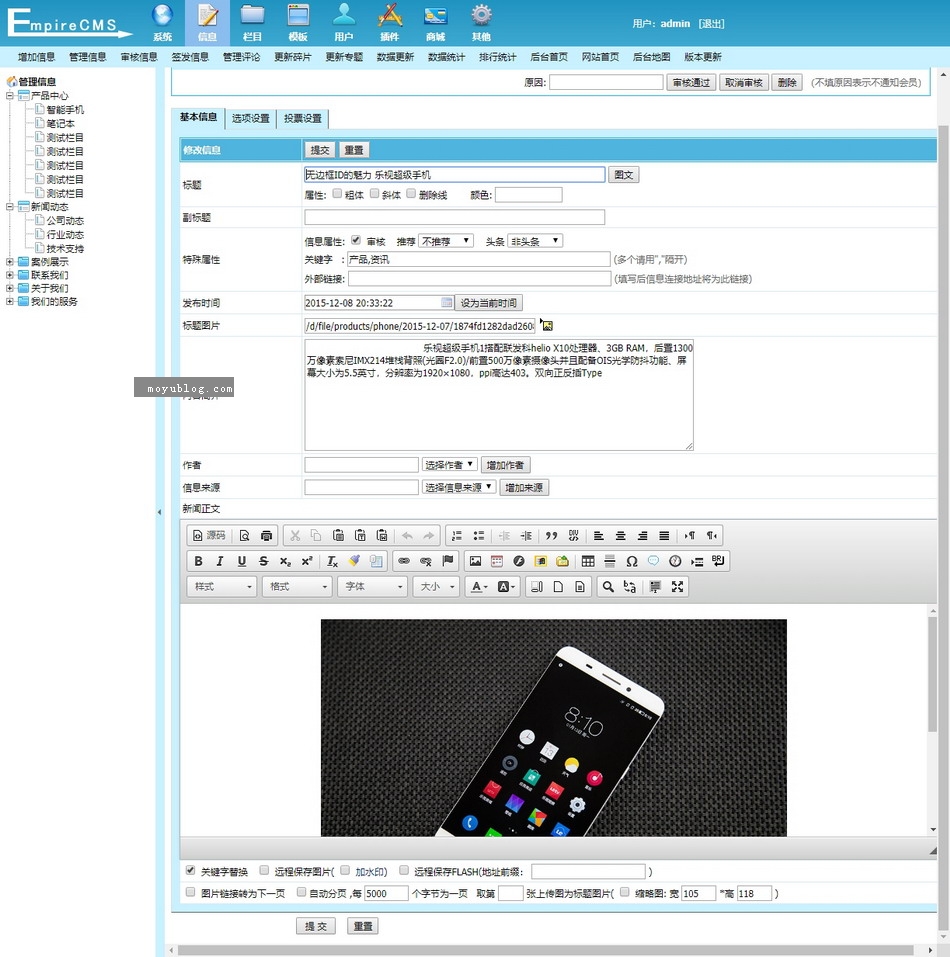Open the 审核信息 submenu item

tap(139, 57)
